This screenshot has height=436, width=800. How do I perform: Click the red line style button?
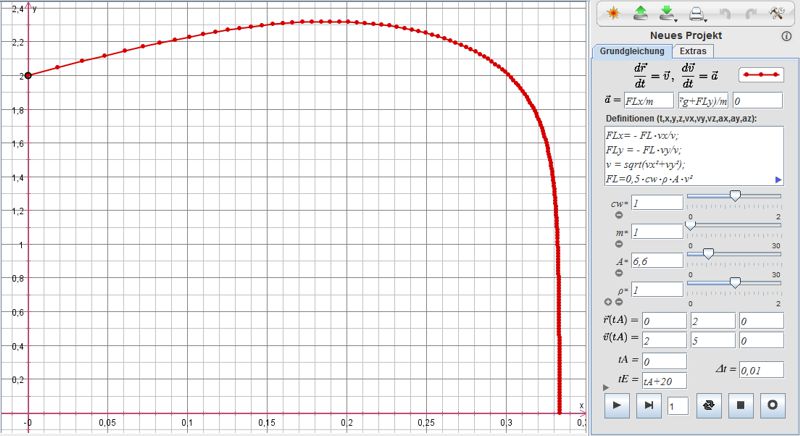tap(761, 75)
